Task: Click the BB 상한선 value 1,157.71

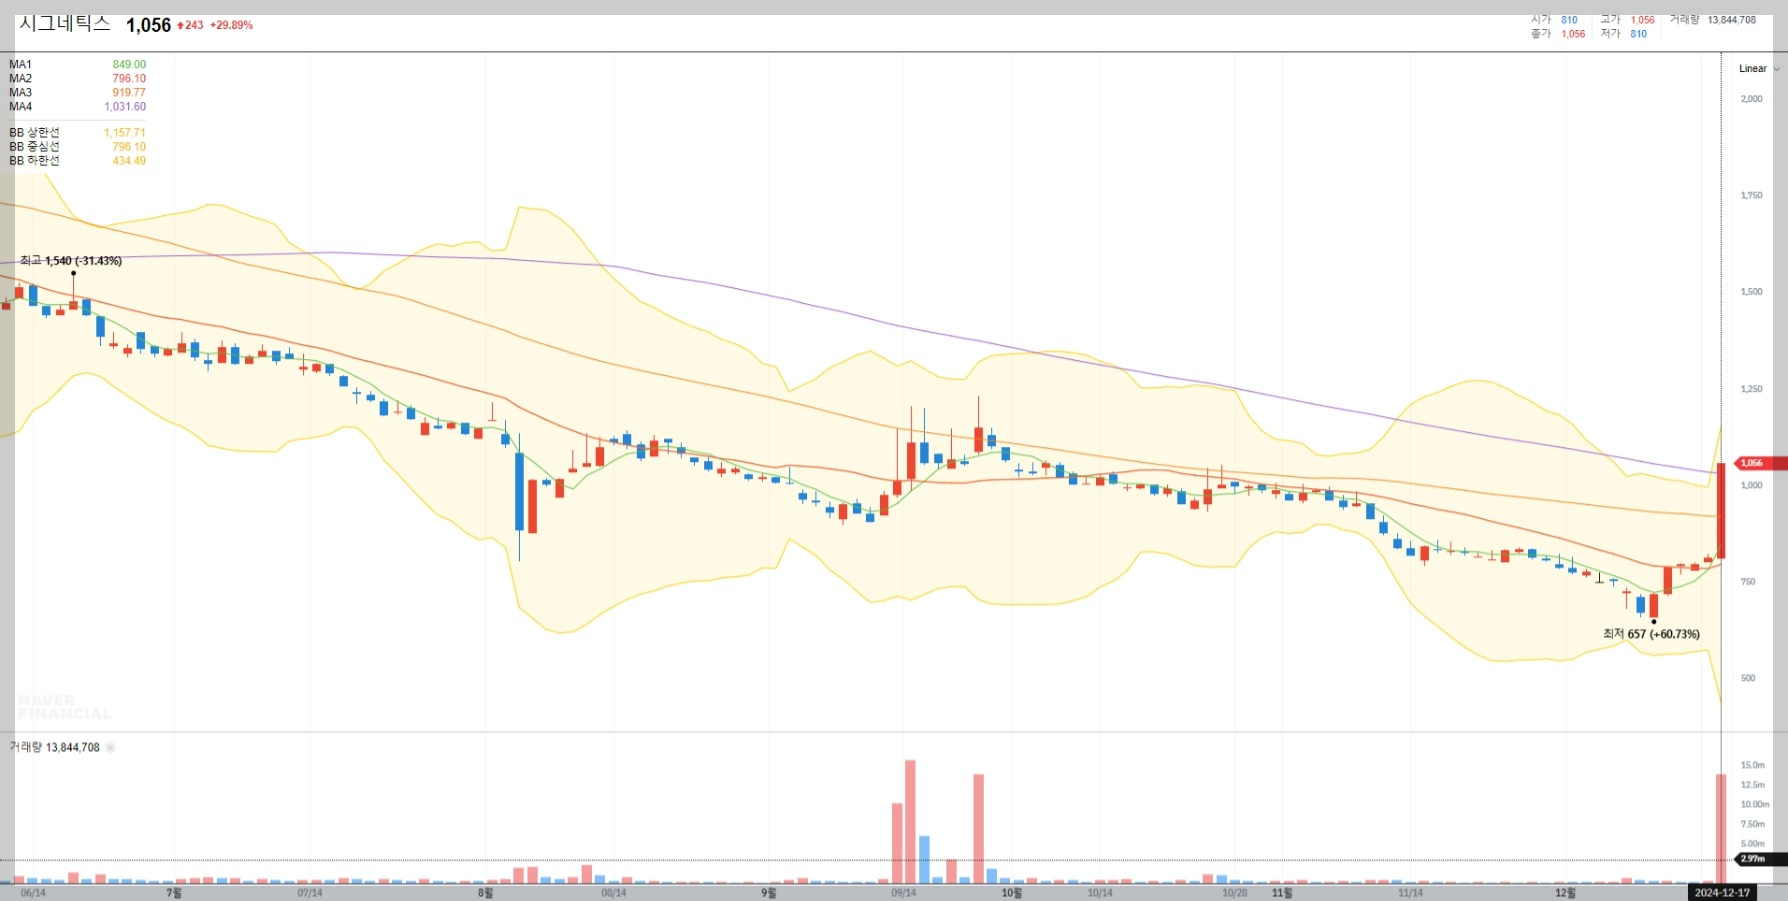Action: tap(125, 133)
